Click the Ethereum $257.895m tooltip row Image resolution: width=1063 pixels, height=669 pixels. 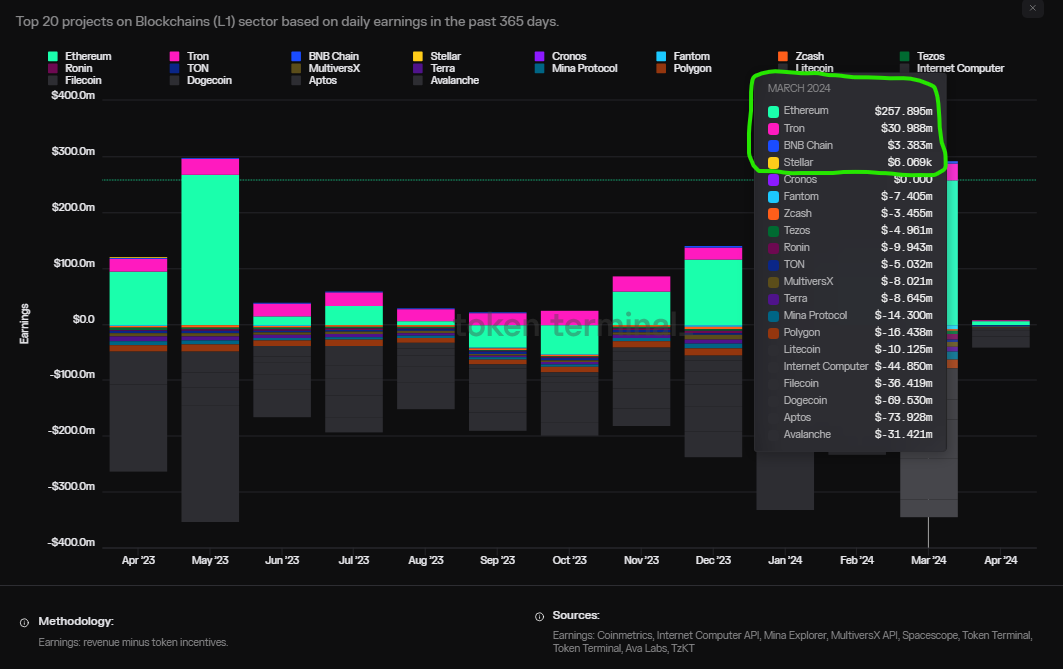coord(850,111)
